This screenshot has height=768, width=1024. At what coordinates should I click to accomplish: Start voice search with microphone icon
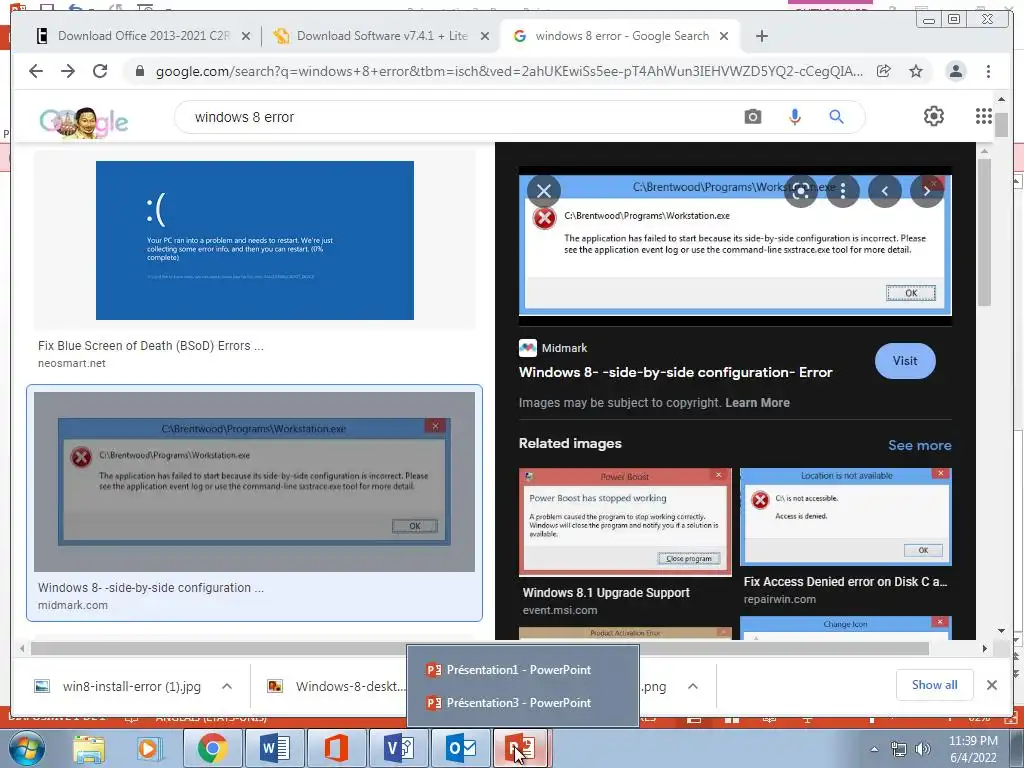click(x=795, y=117)
